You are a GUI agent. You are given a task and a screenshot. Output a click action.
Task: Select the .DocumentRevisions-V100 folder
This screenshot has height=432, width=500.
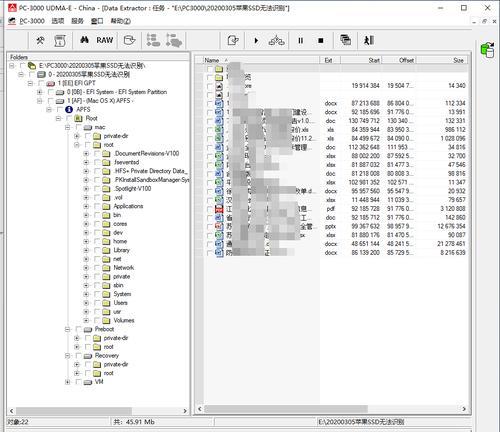pyautogui.click(x=147, y=154)
